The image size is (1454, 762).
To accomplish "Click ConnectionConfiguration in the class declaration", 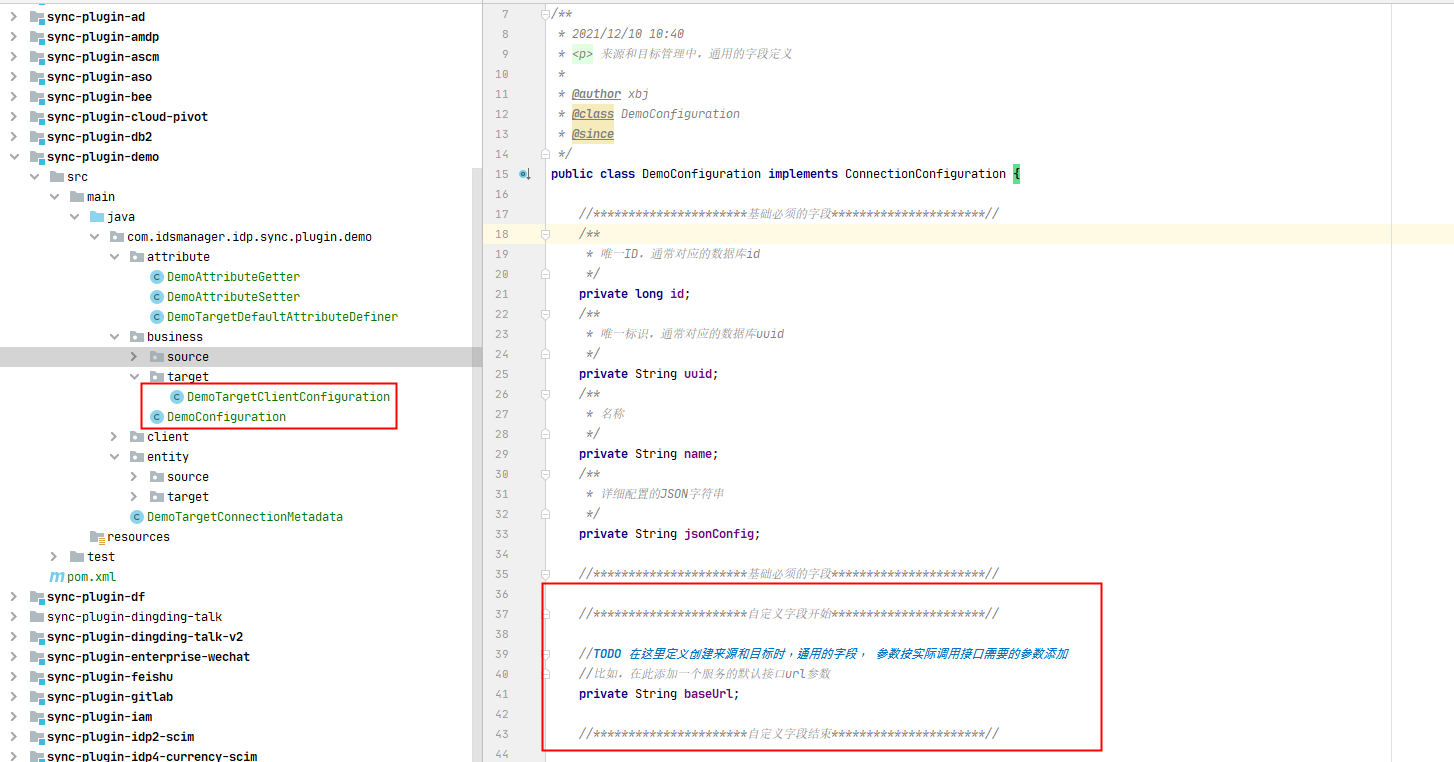I will click(x=925, y=174).
